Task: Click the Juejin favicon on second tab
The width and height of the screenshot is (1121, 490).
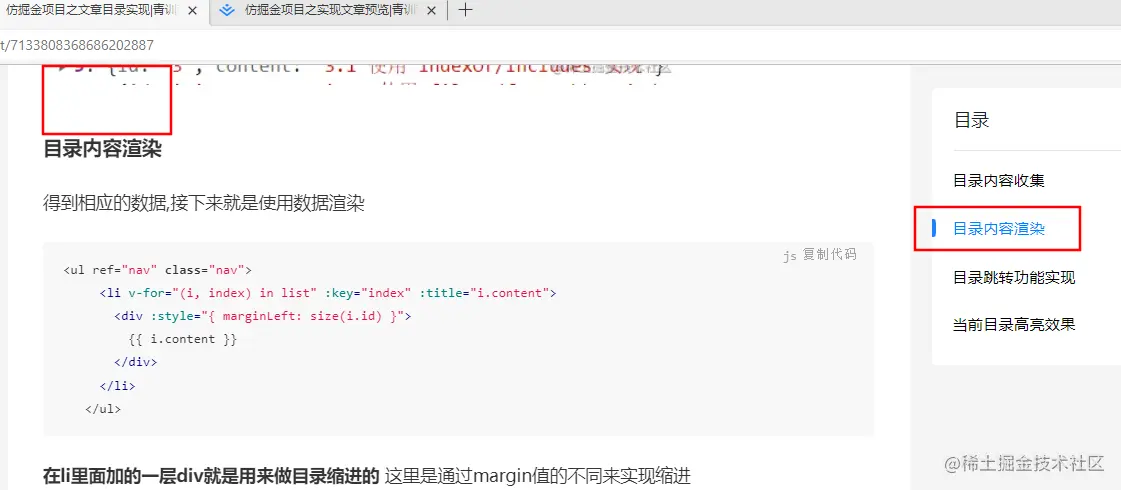Action: pos(227,10)
